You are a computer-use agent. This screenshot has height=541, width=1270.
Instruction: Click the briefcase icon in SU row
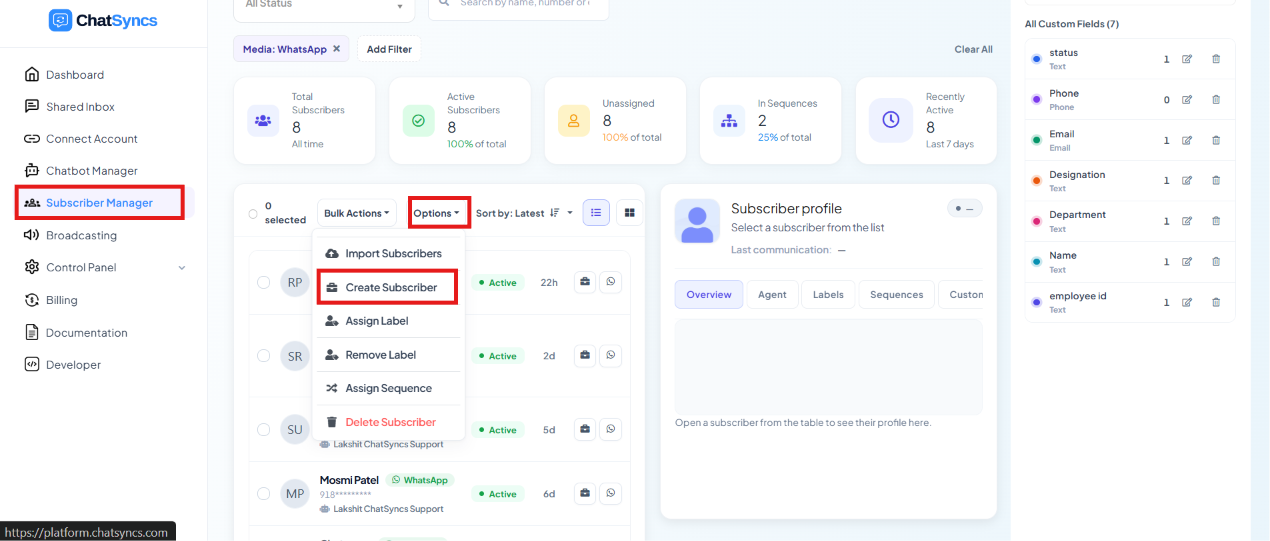585,429
